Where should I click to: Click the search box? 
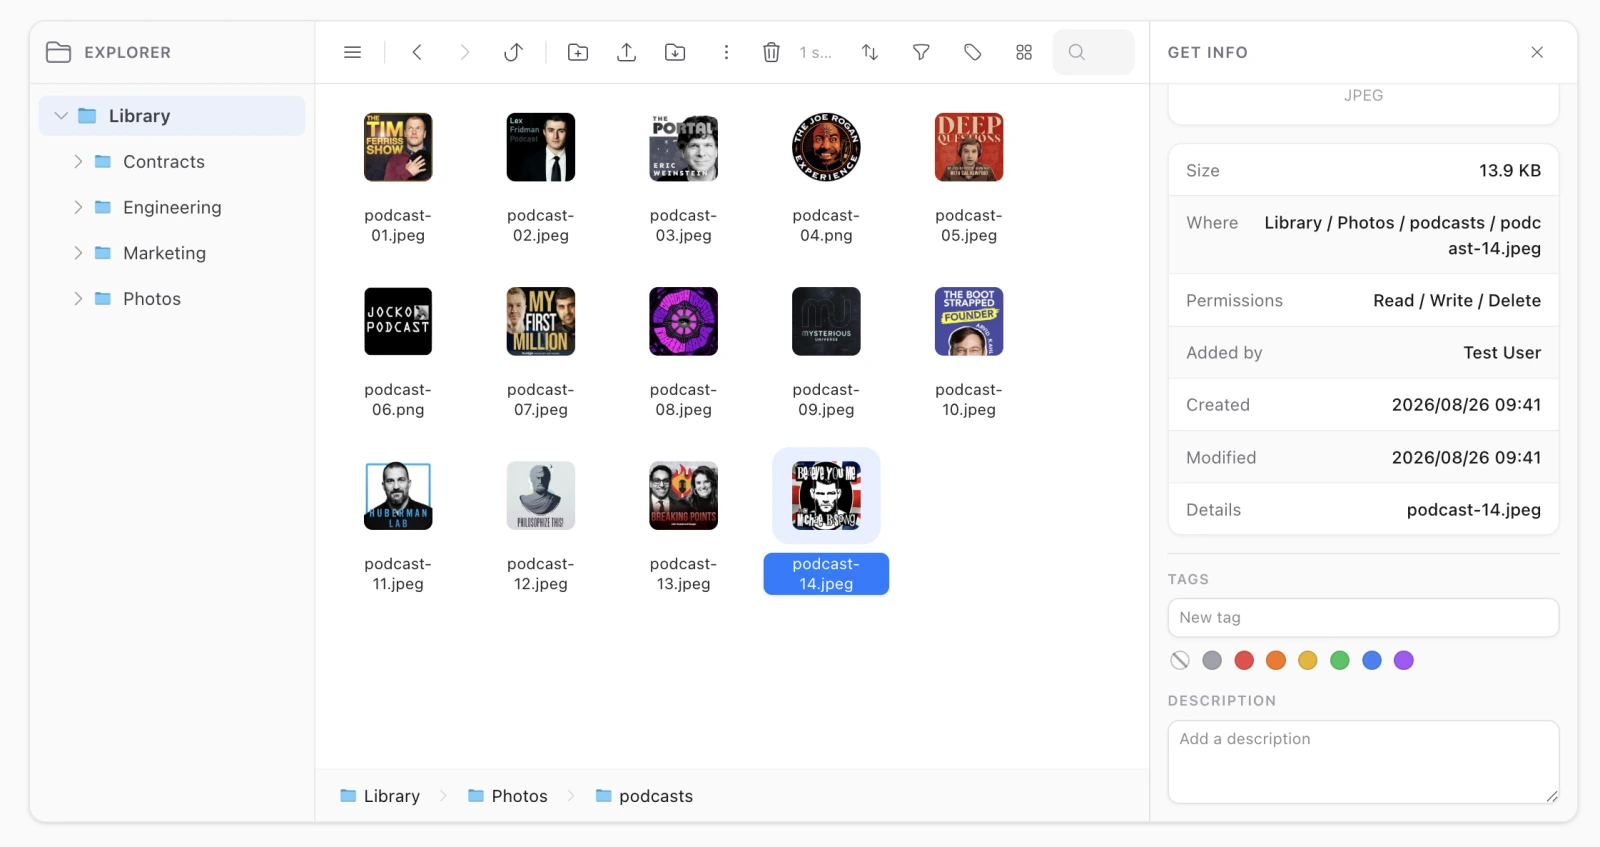1093,52
